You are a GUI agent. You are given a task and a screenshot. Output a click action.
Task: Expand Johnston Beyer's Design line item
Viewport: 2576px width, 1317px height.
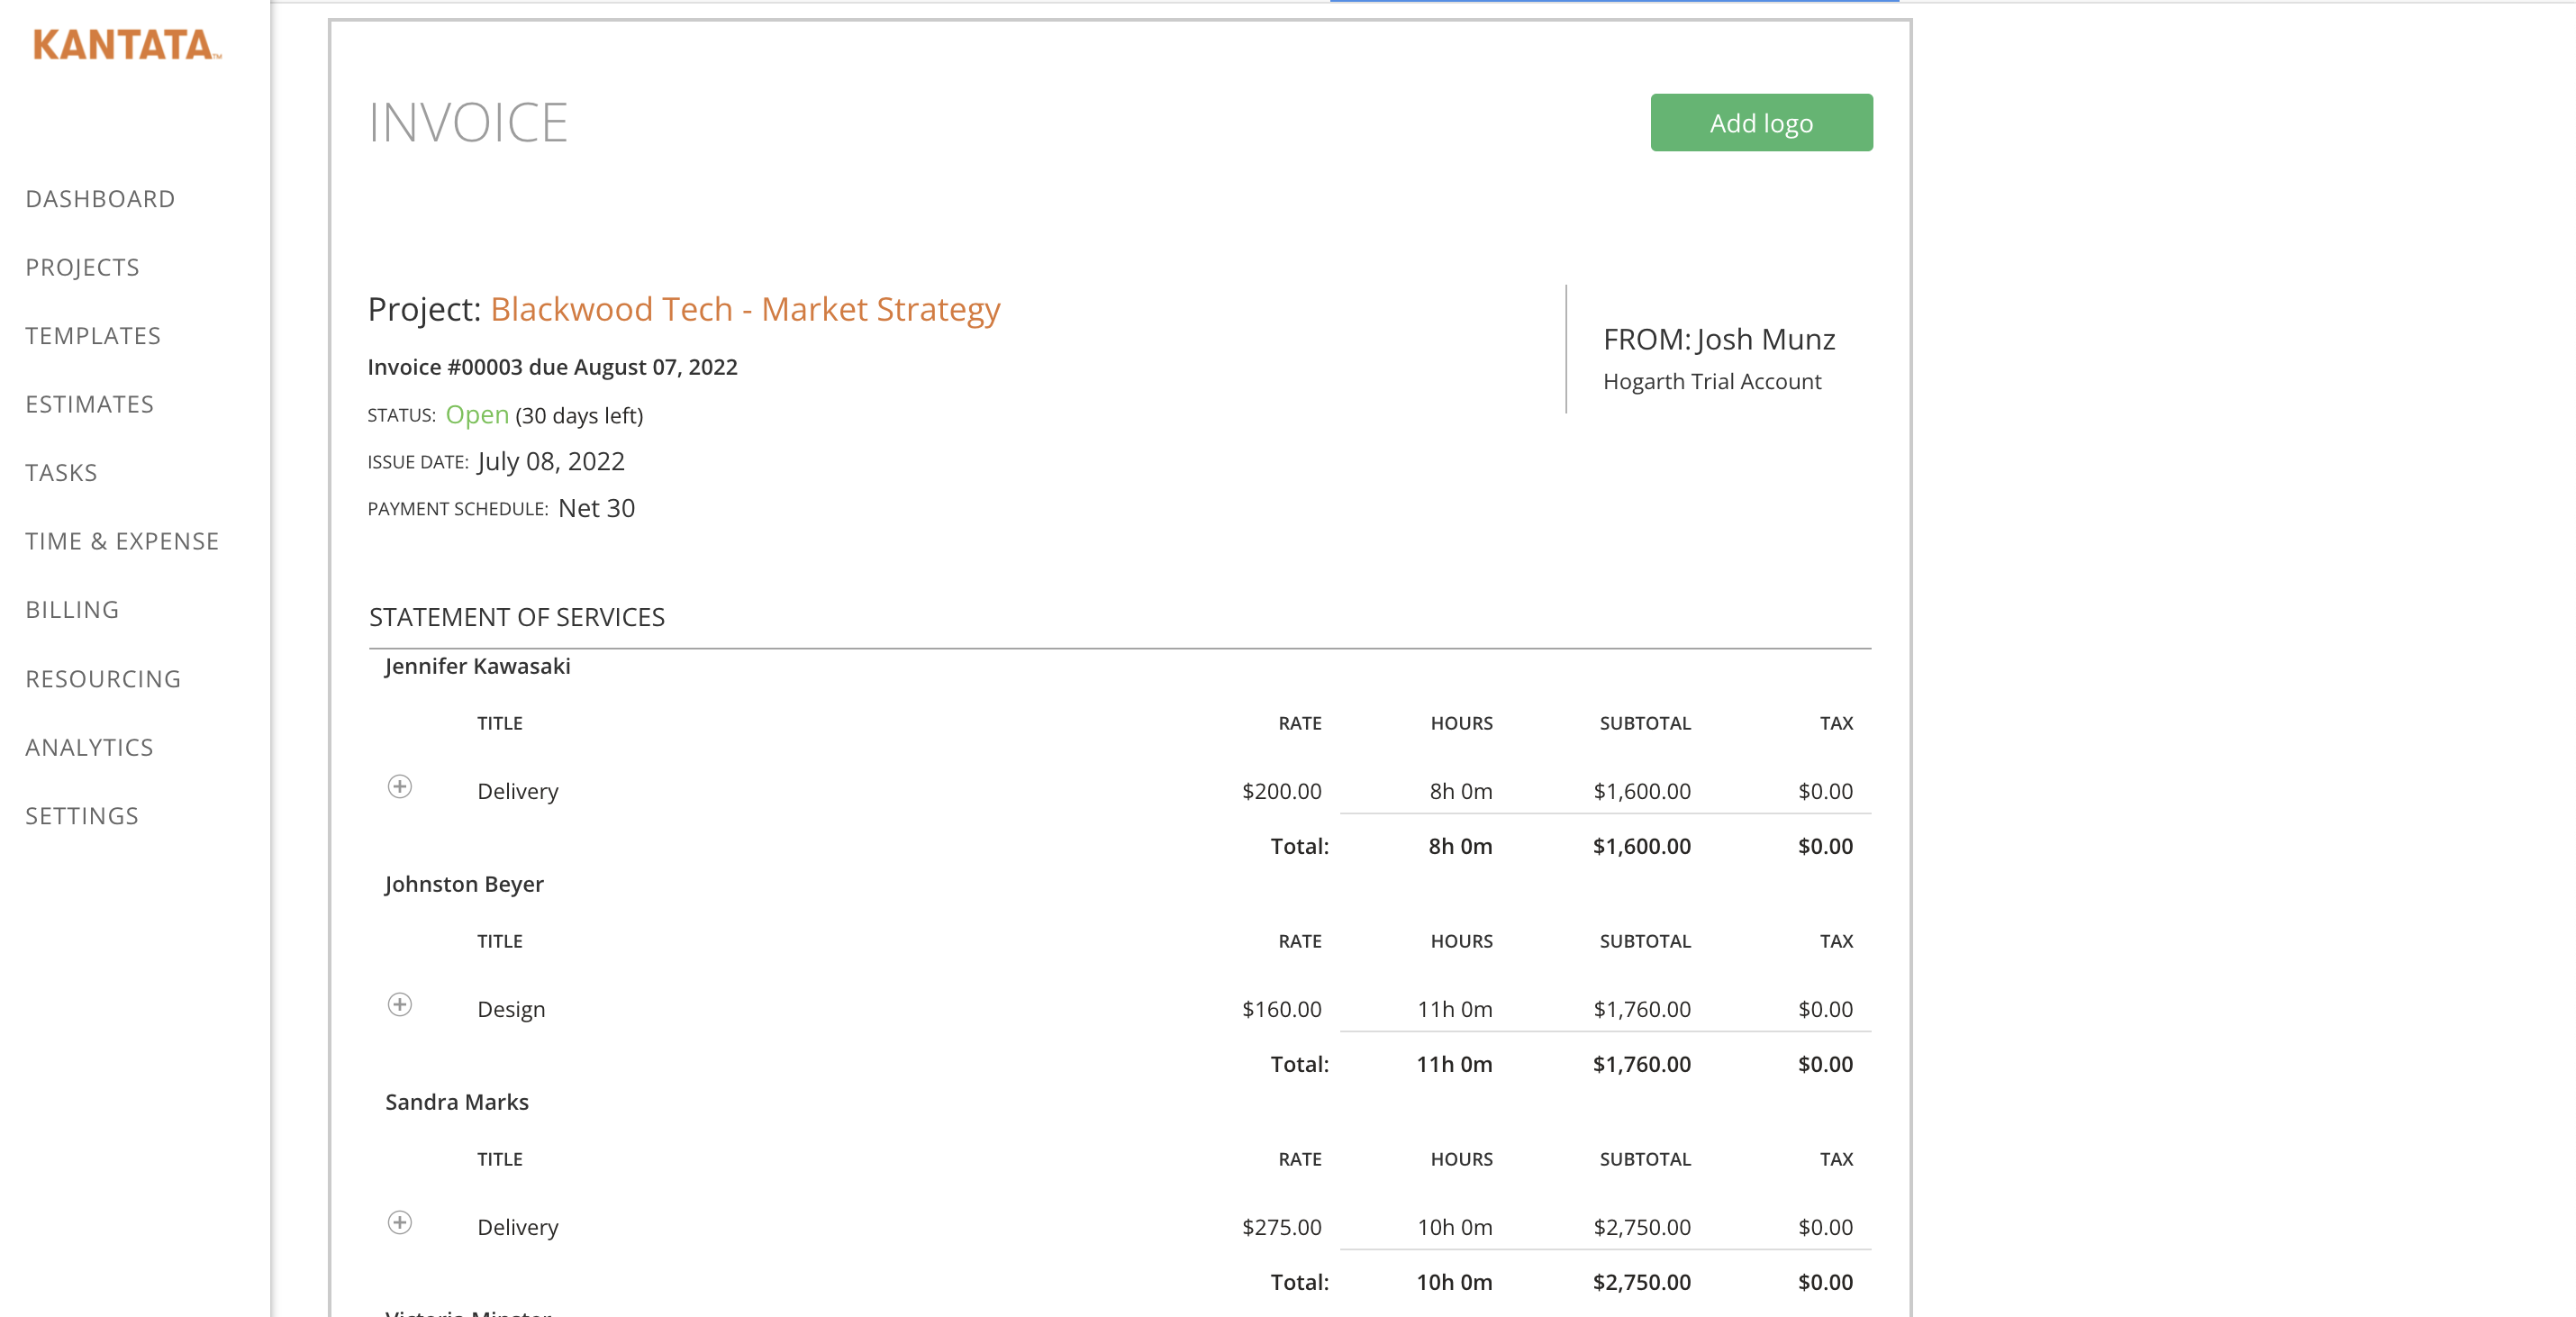pos(399,1005)
